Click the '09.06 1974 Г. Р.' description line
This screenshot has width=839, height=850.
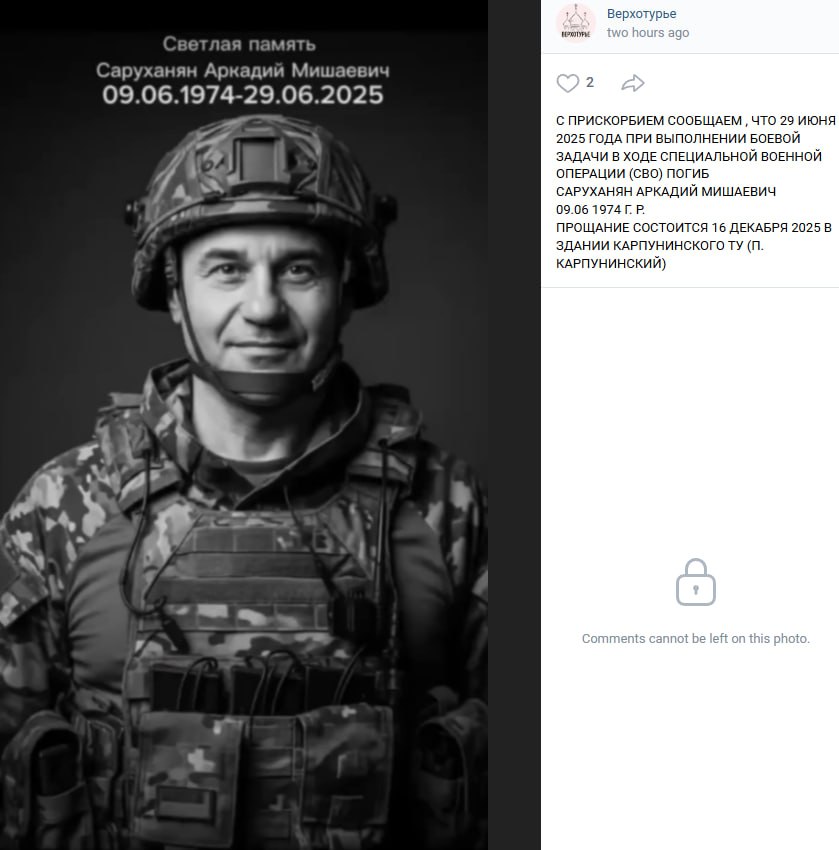click(x=601, y=210)
